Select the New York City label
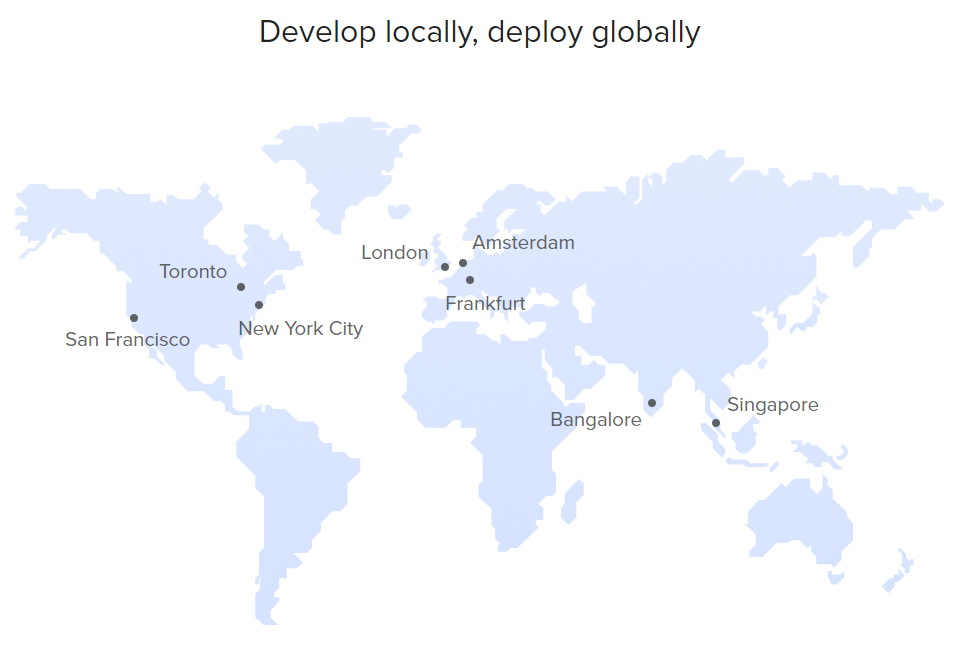This screenshot has width=956, height=645. (301, 329)
